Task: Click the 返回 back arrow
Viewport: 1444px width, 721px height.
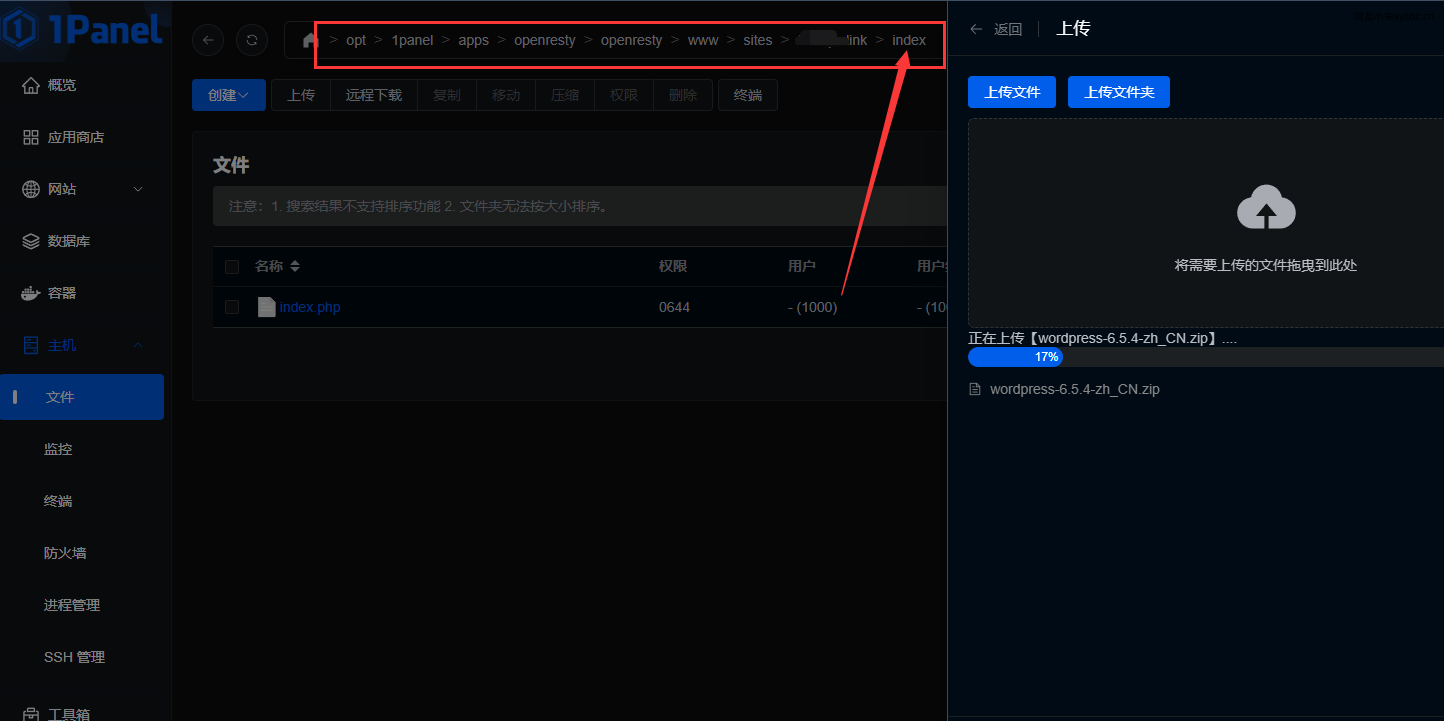Action: [x=977, y=29]
